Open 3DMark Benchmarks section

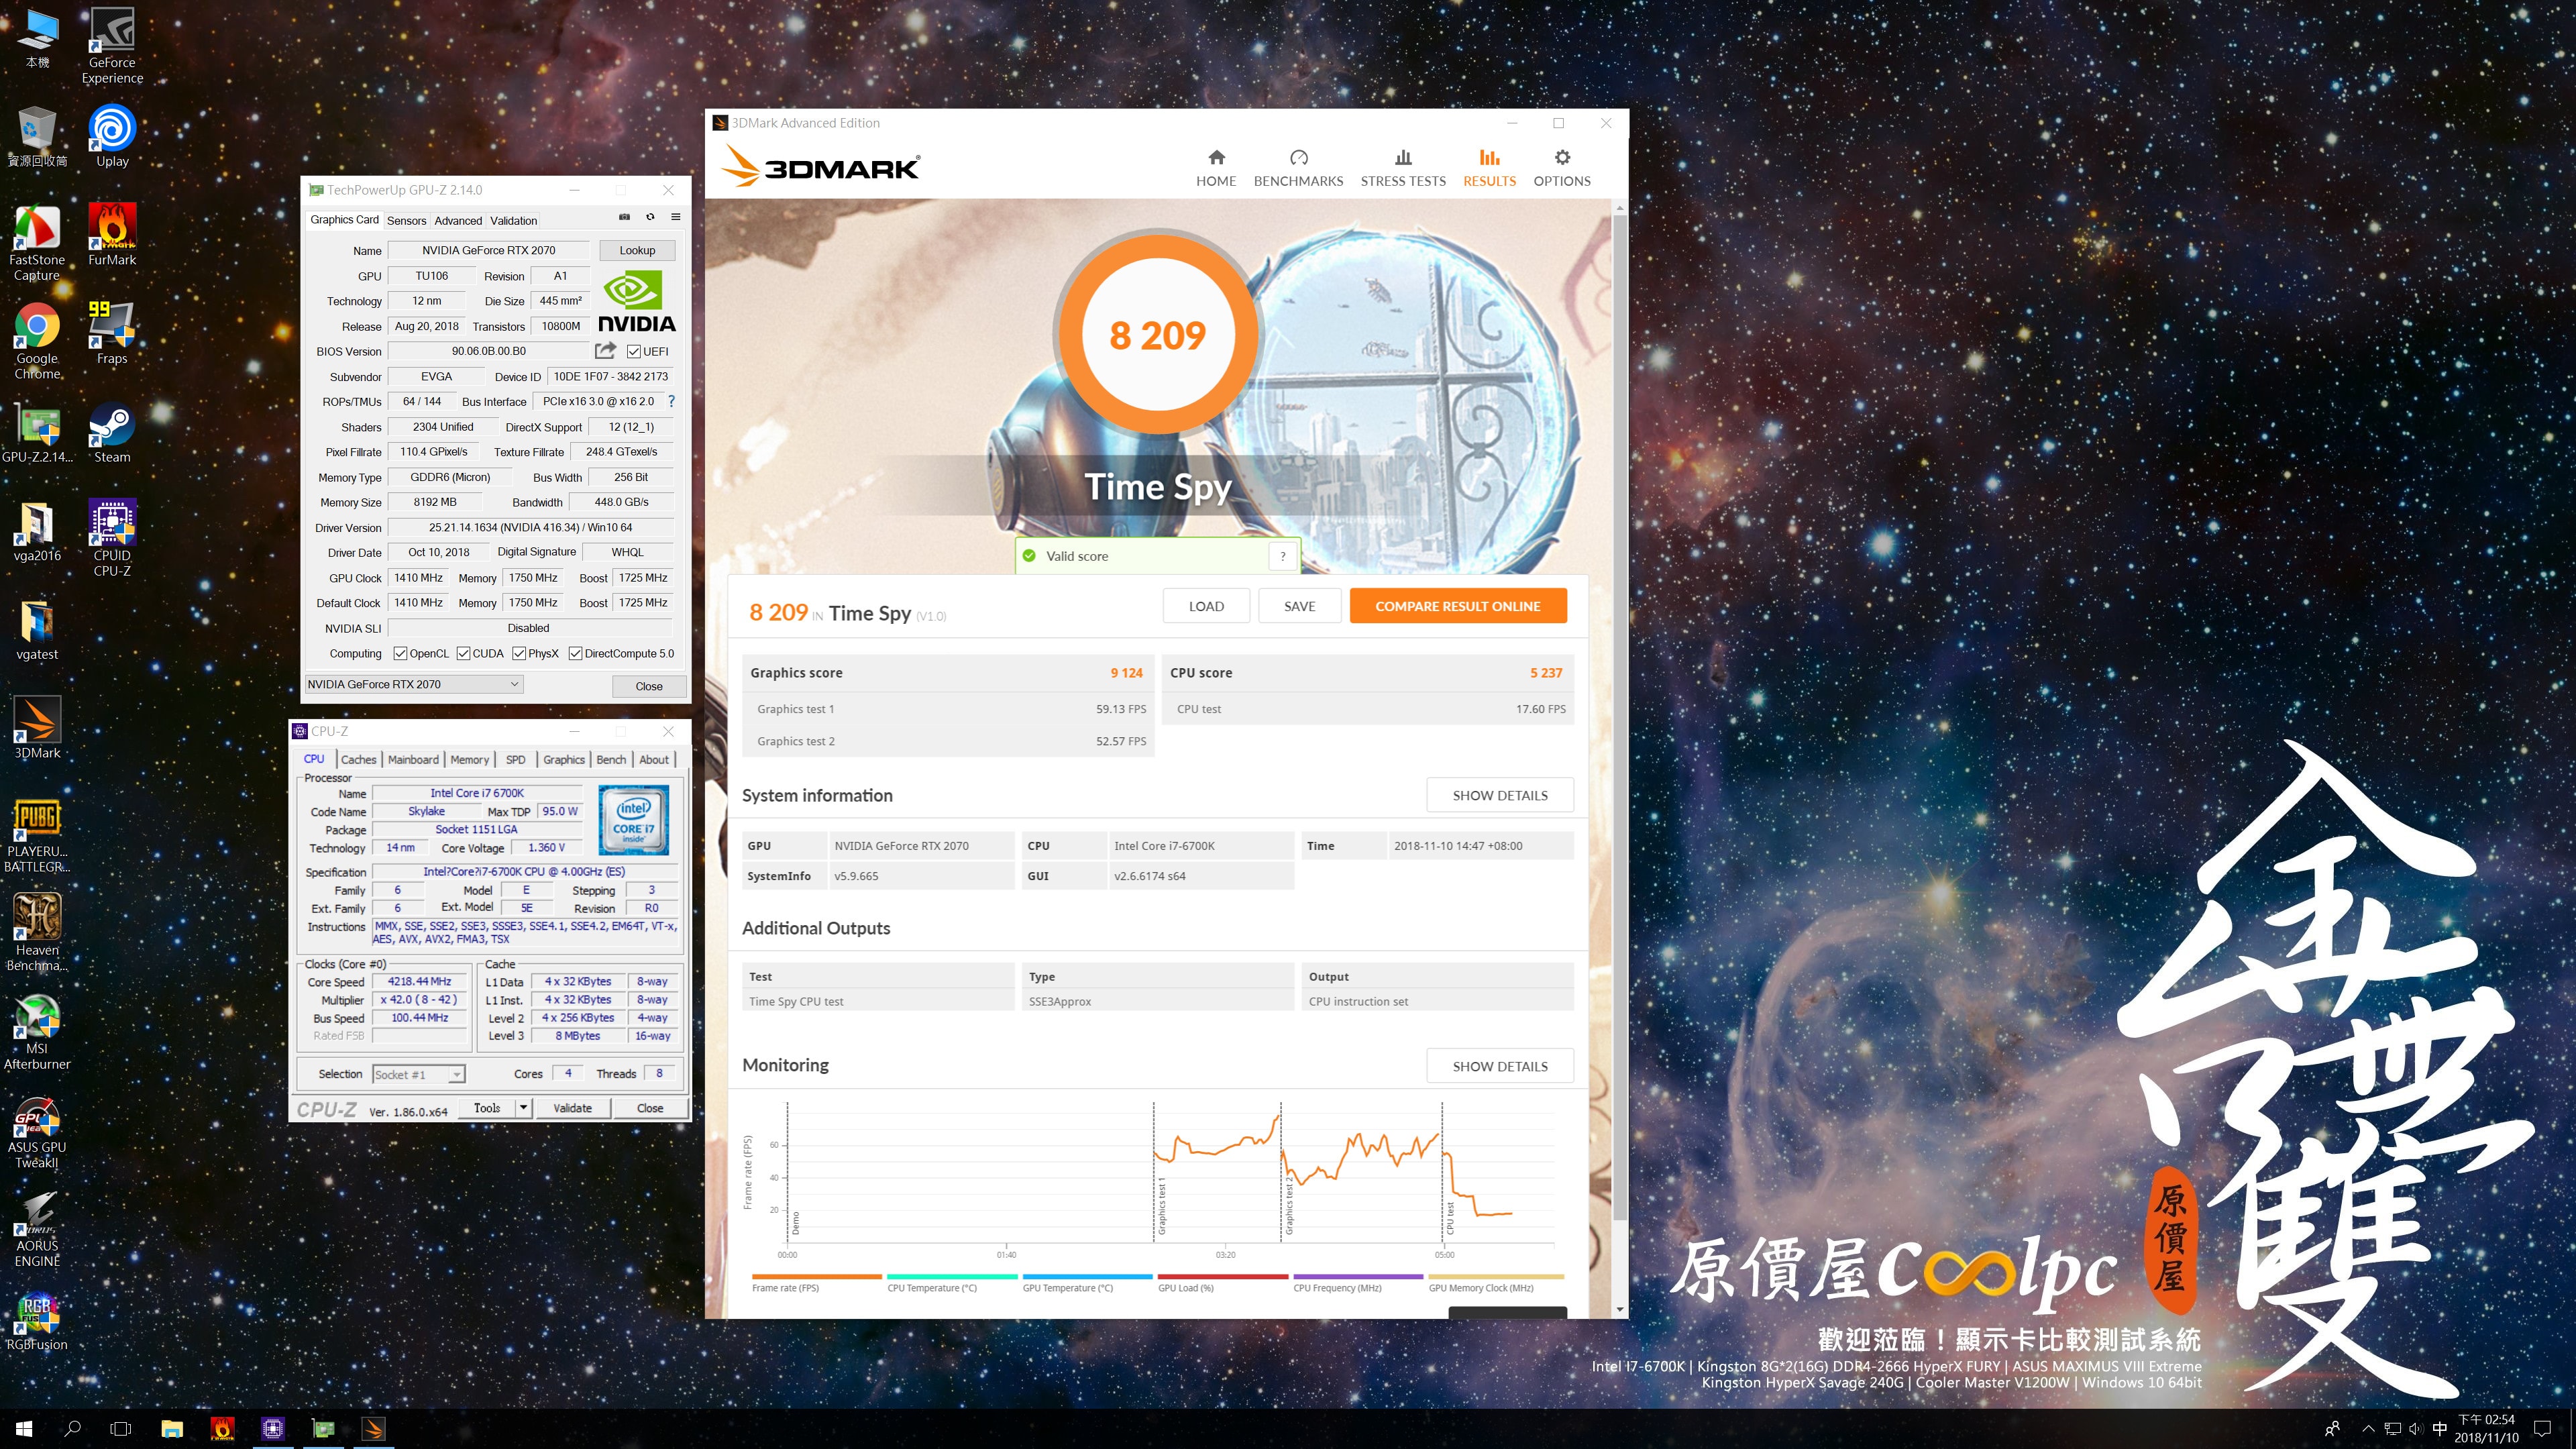1298,168
